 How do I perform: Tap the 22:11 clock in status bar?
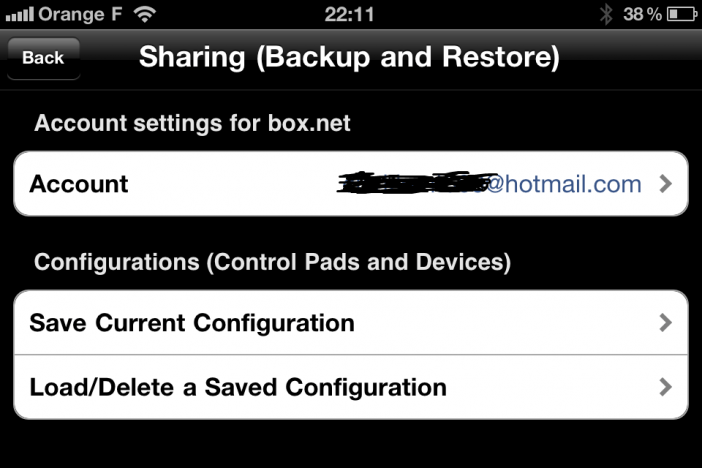pos(349,14)
